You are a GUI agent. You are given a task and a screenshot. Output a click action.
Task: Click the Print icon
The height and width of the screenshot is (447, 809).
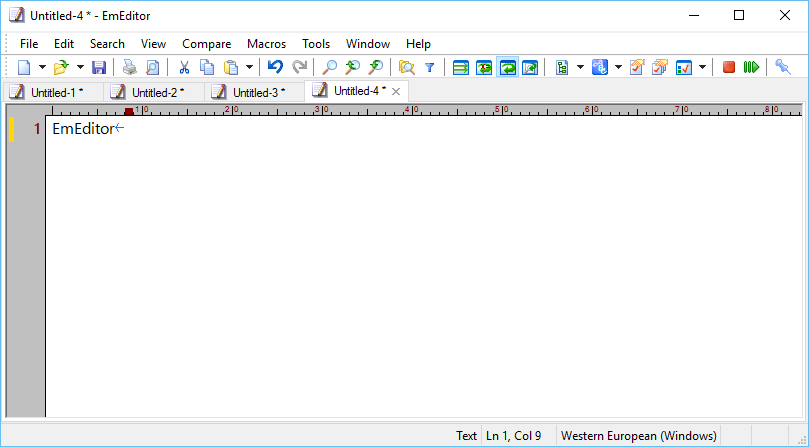pos(130,67)
